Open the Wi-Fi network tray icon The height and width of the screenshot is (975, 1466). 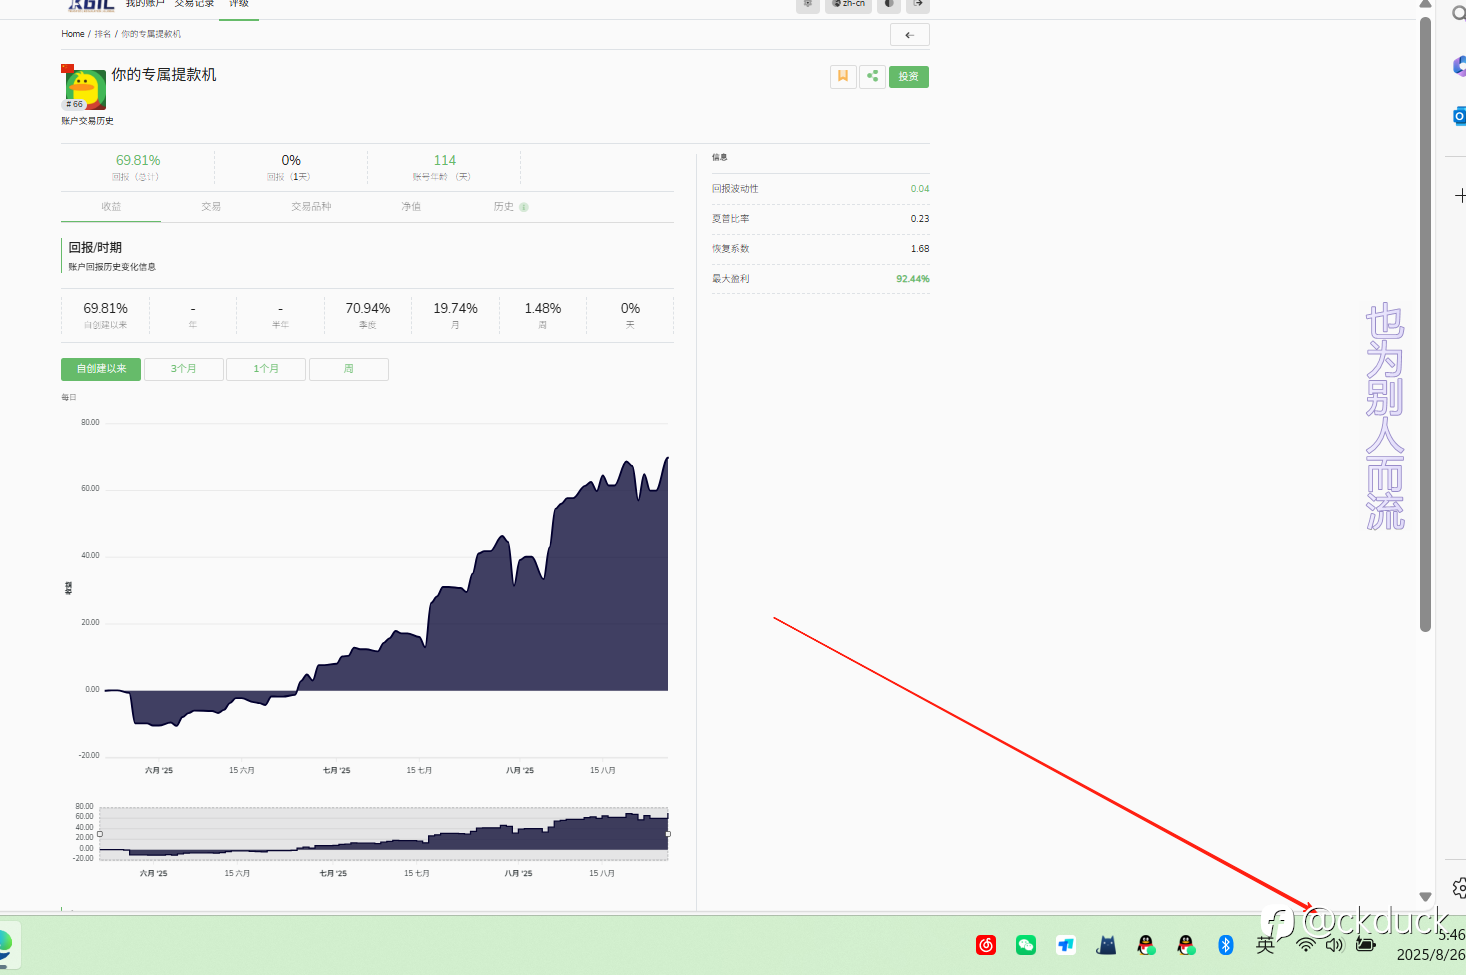pos(1306,945)
